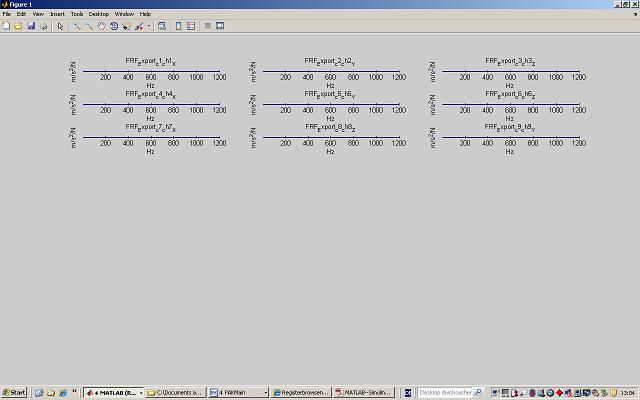The width and height of the screenshot is (640, 400).
Task: Click the Windows Start button
Action: pyautogui.click(x=15, y=393)
